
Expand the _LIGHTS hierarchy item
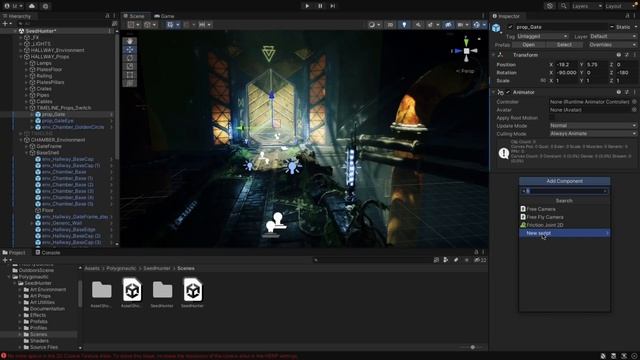21,44
